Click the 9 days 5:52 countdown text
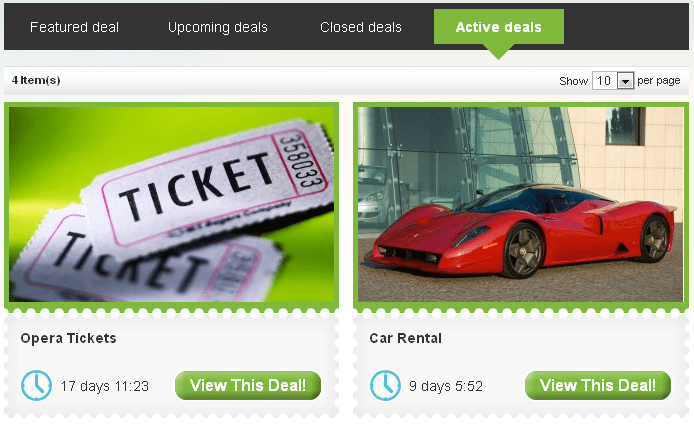 [446, 386]
